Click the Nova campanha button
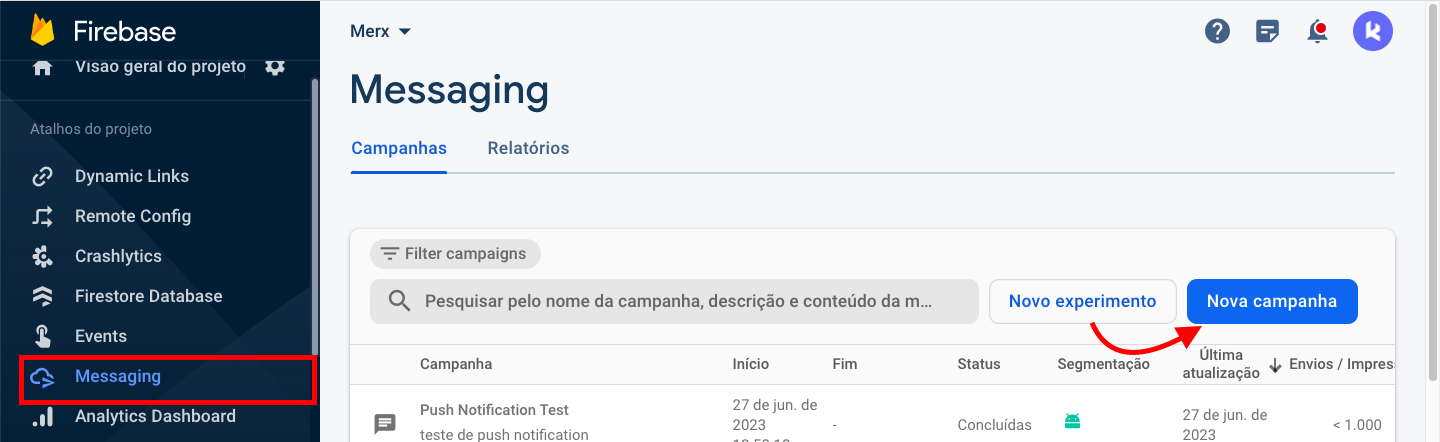 (1272, 301)
